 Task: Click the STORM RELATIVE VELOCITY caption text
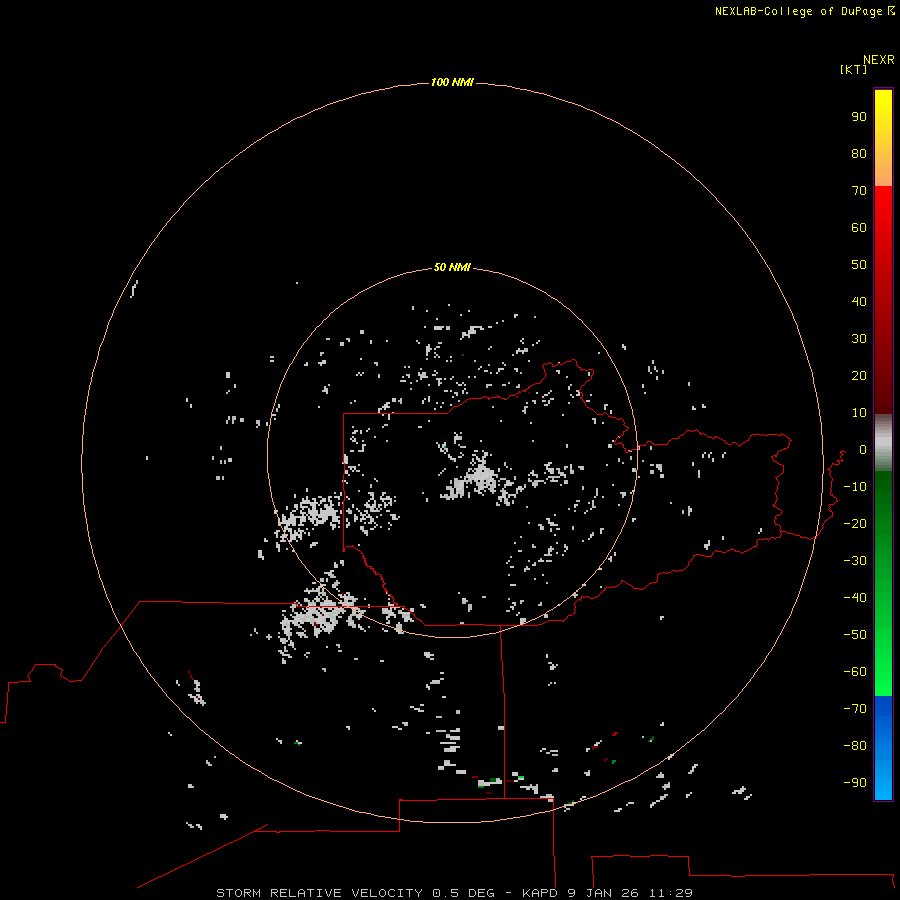(319, 893)
